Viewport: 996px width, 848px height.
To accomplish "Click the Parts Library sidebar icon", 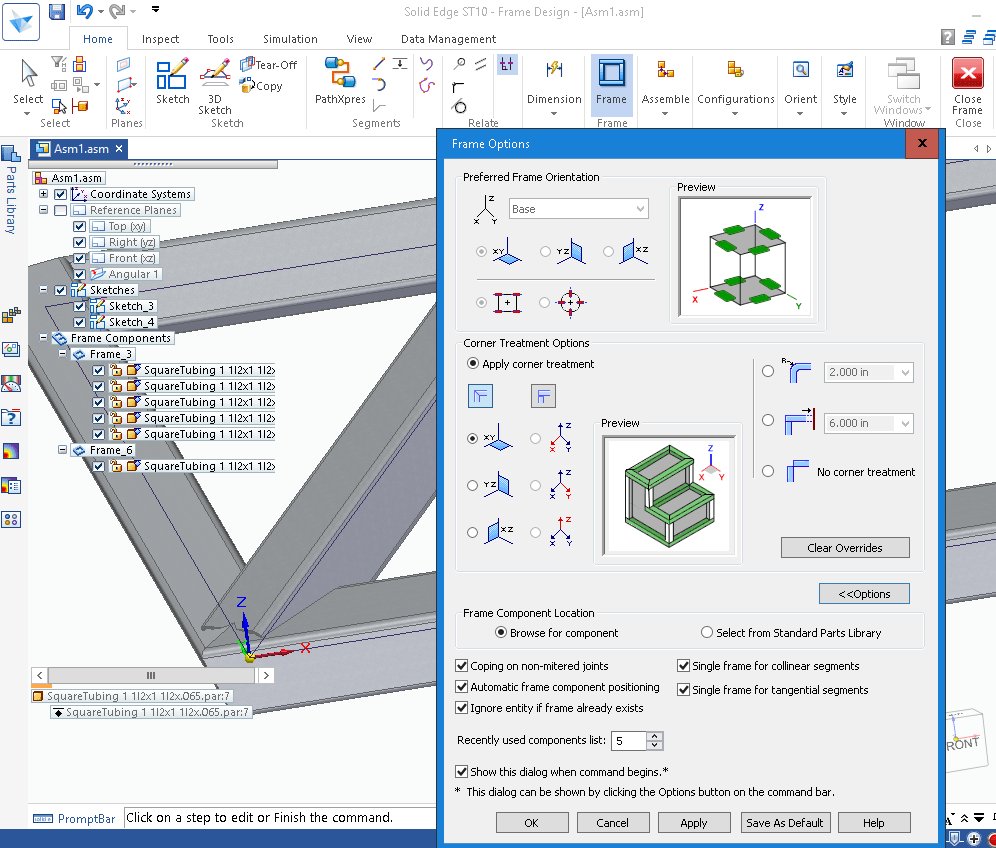I will click(x=11, y=155).
